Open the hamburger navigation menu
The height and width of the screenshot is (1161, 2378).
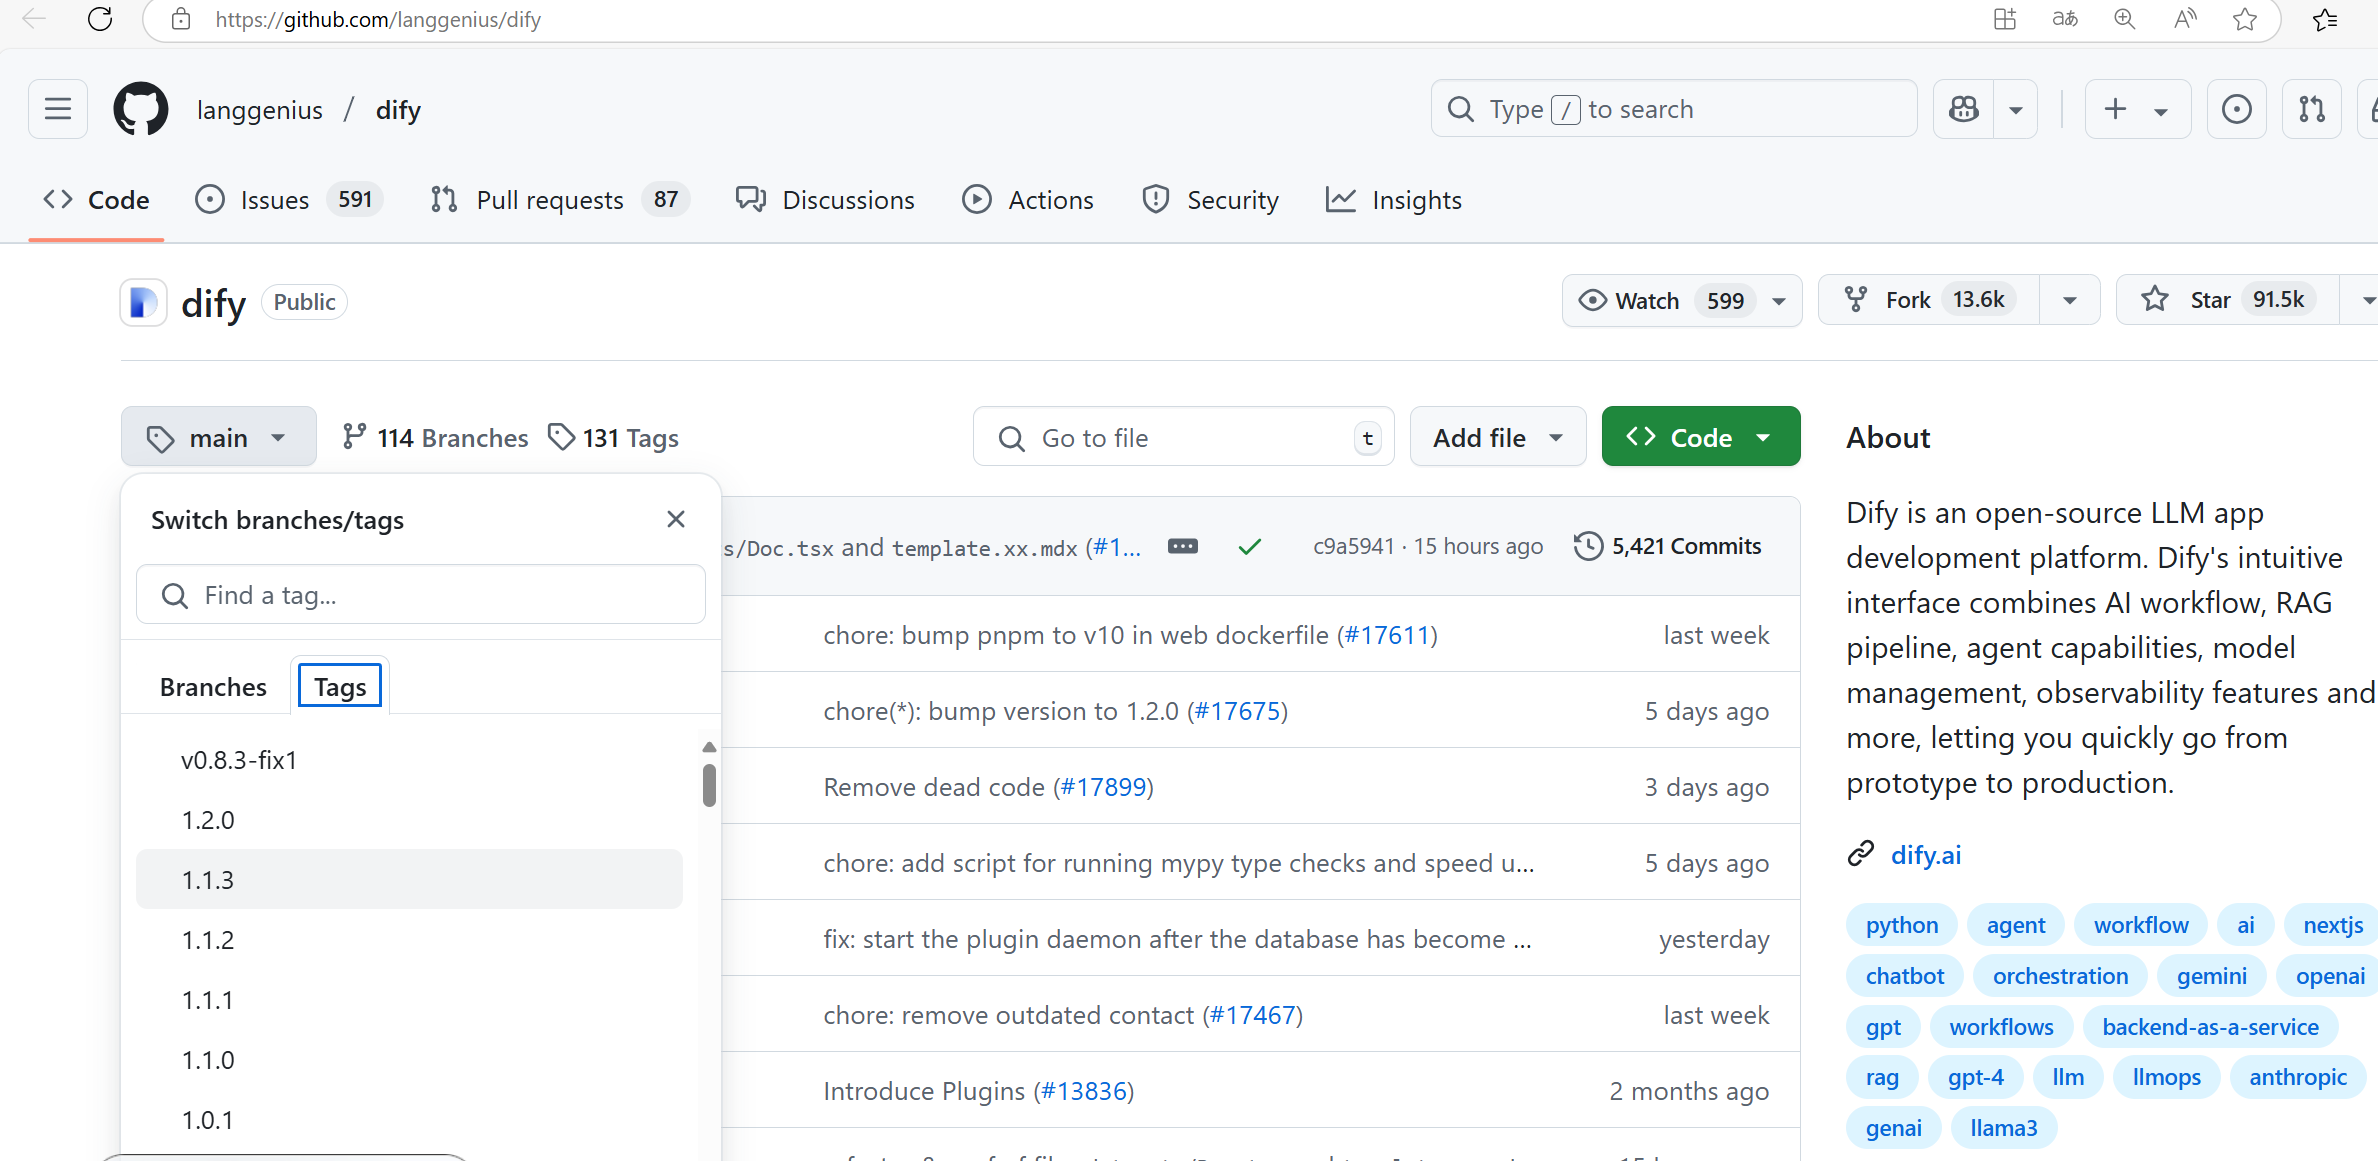tap(58, 109)
